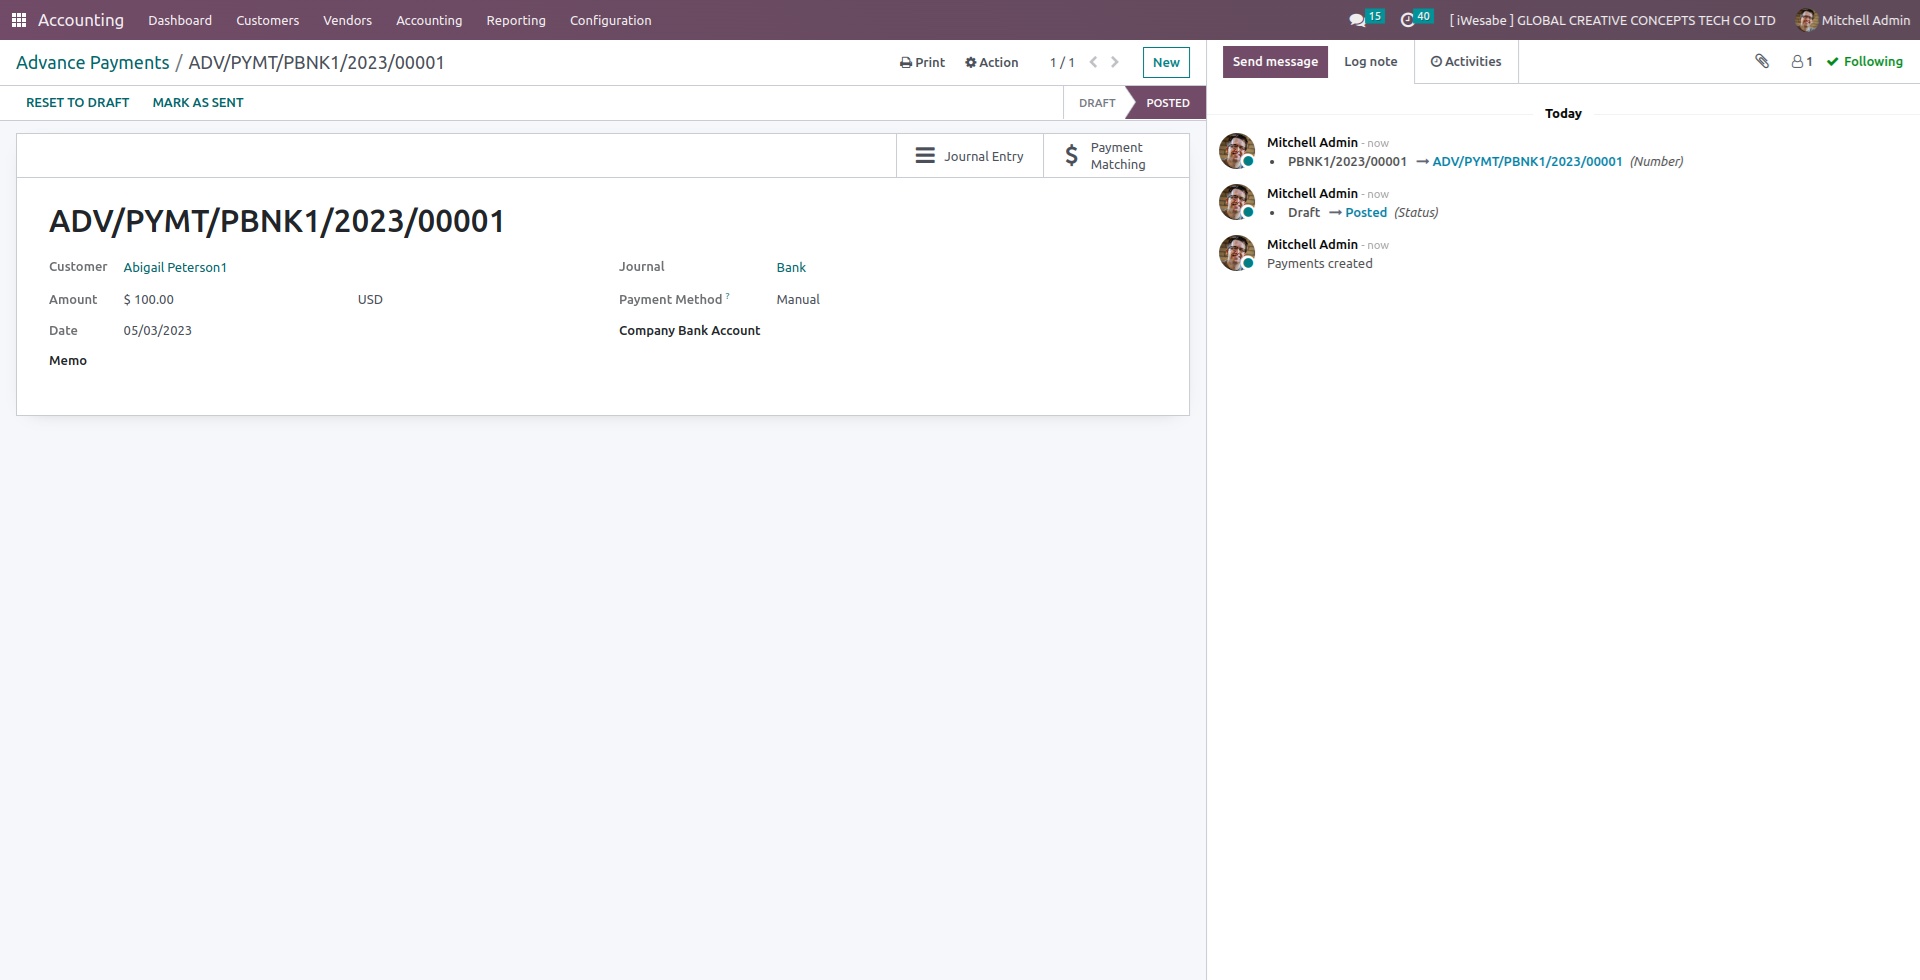
Task: Click the Reset to Draft button
Action: point(78,103)
